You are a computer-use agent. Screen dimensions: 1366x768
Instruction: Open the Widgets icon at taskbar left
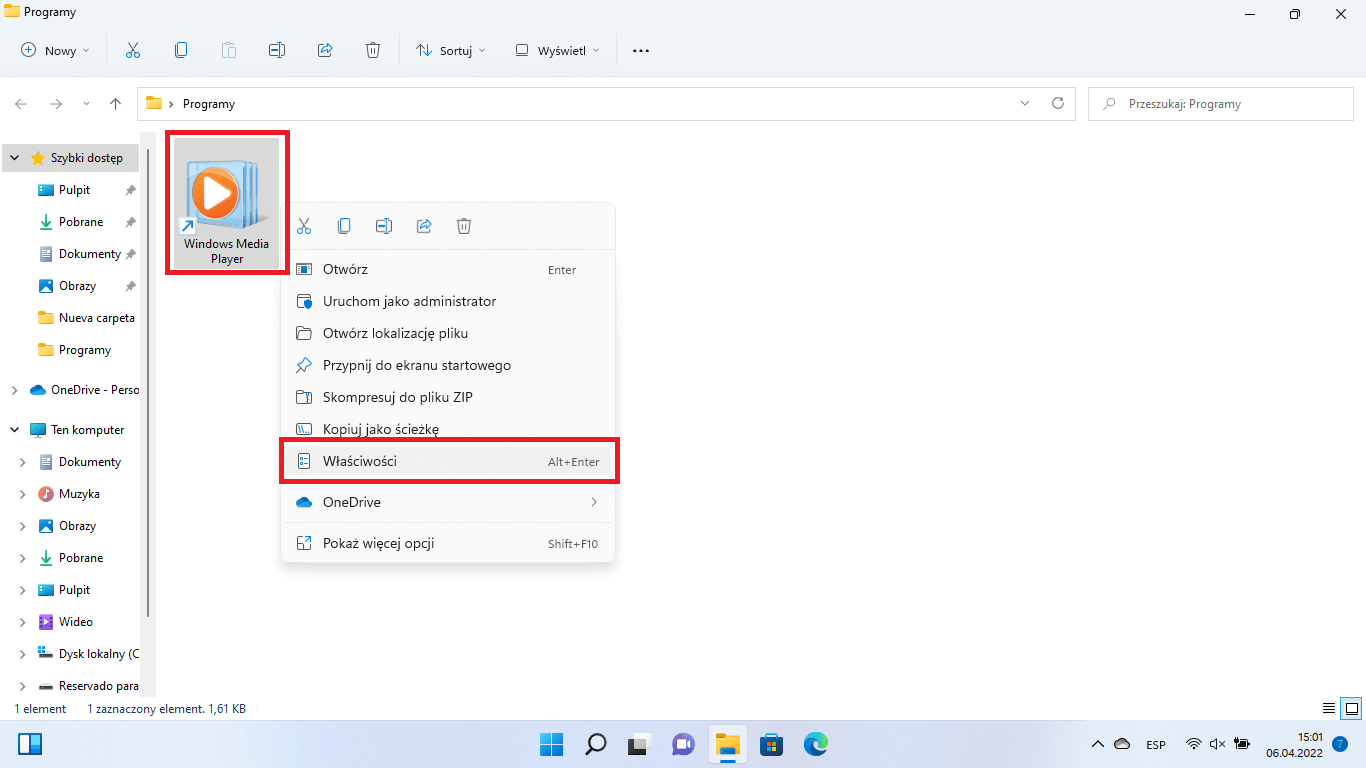(30, 744)
